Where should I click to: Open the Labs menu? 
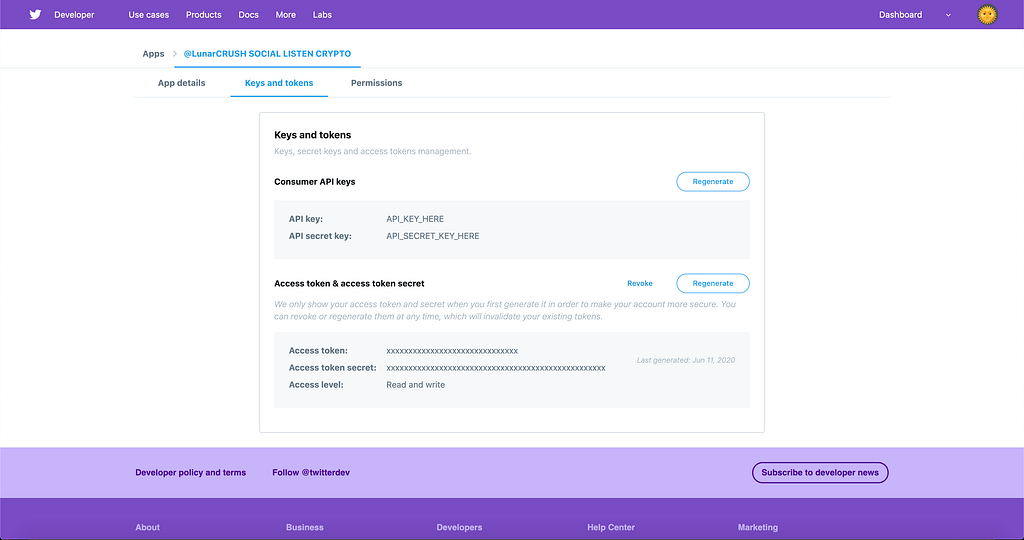pyautogui.click(x=322, y=14)
